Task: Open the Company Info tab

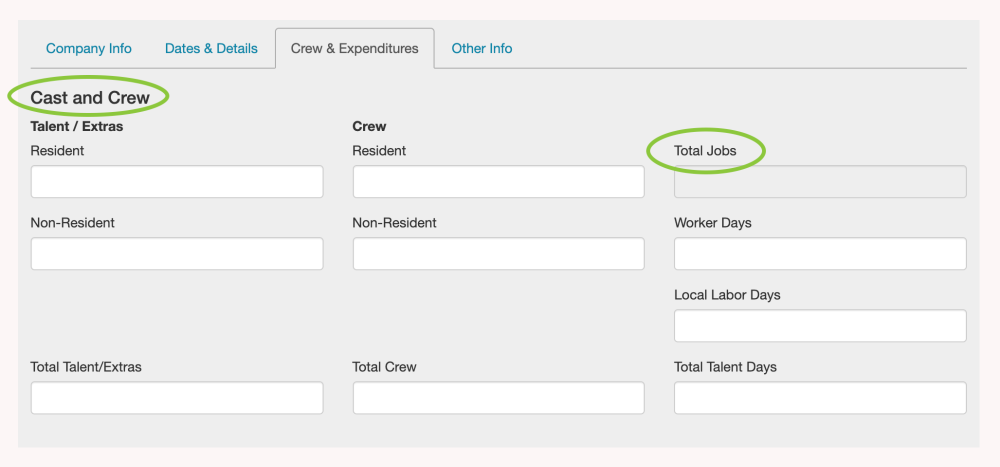Action: (89, 48)
